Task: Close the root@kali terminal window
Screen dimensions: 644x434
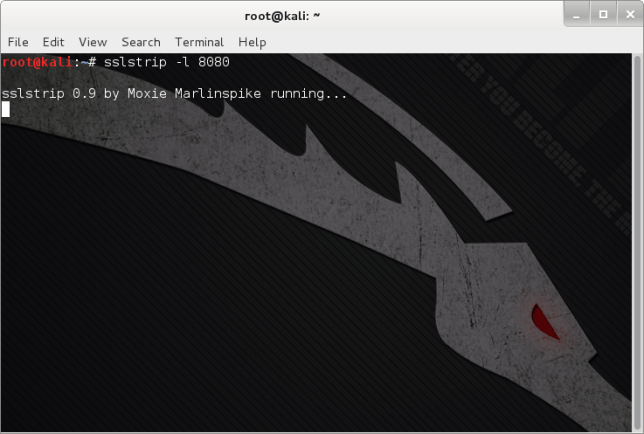Action: click(630, 14)
